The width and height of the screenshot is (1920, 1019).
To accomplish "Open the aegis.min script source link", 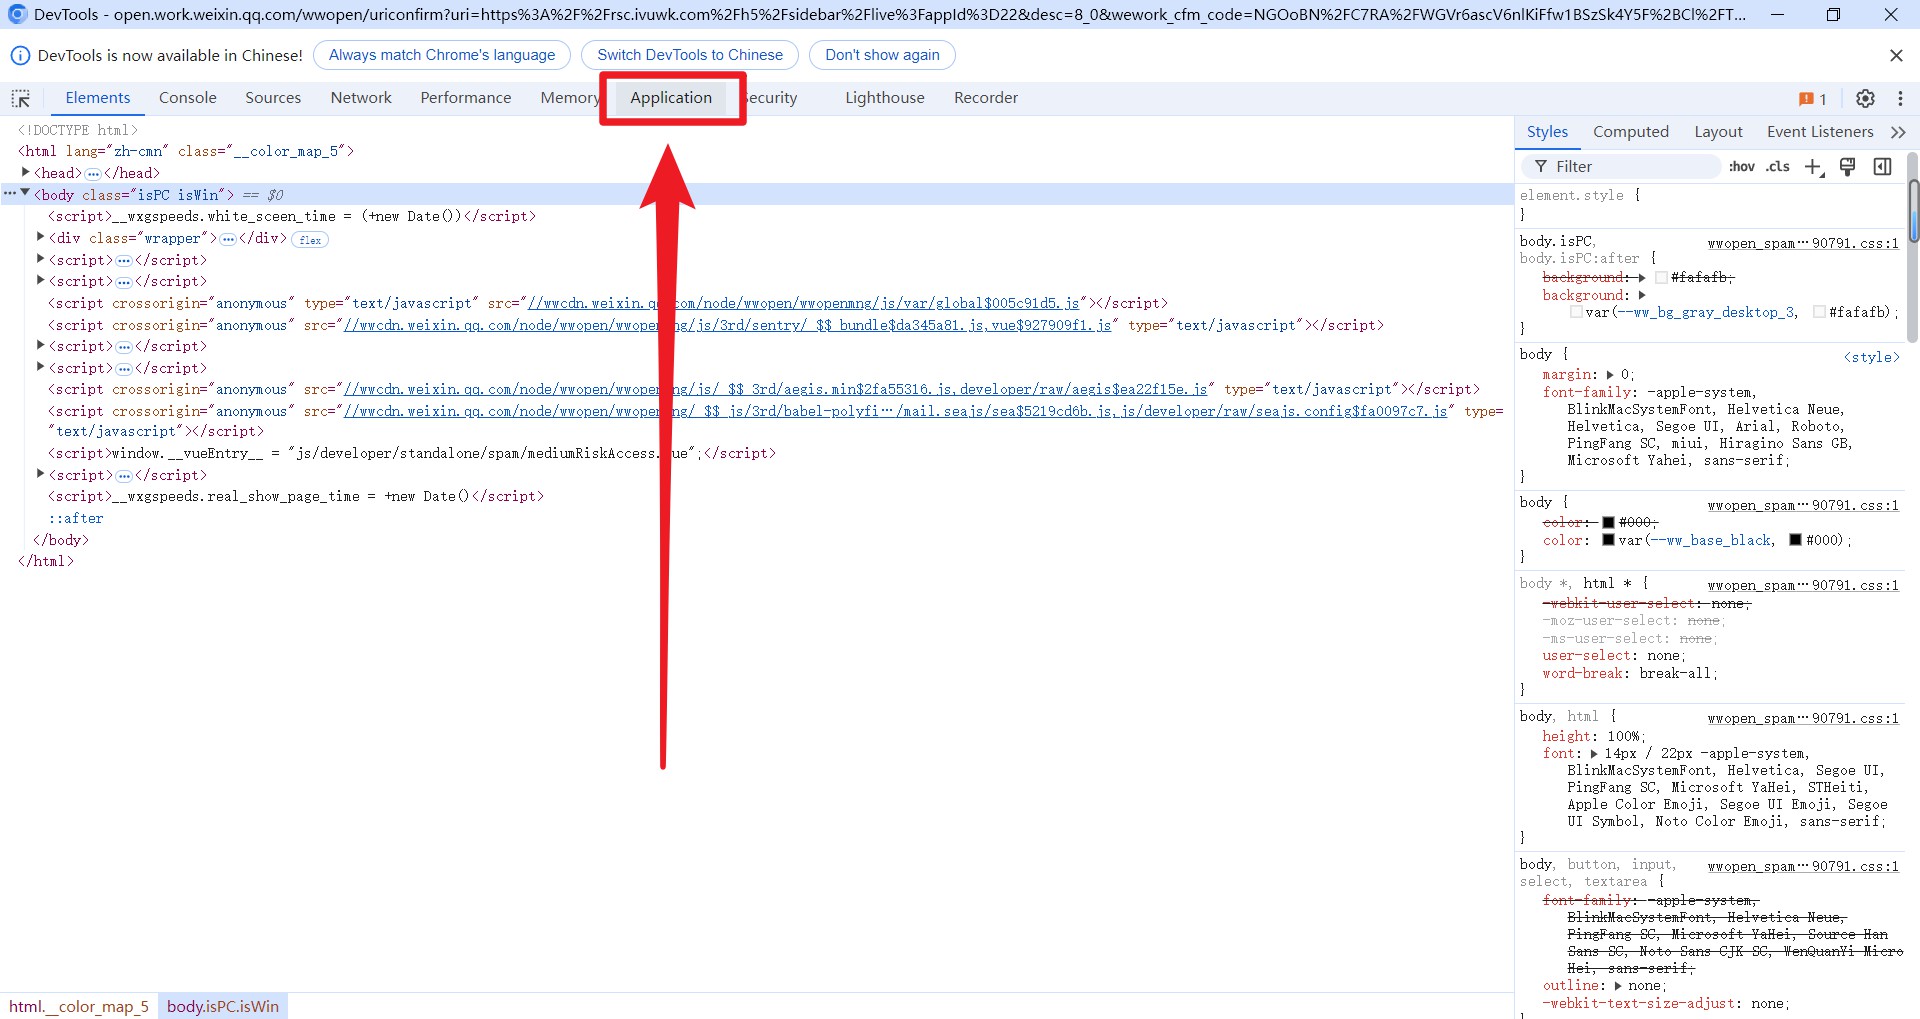I will click(776, 390).
